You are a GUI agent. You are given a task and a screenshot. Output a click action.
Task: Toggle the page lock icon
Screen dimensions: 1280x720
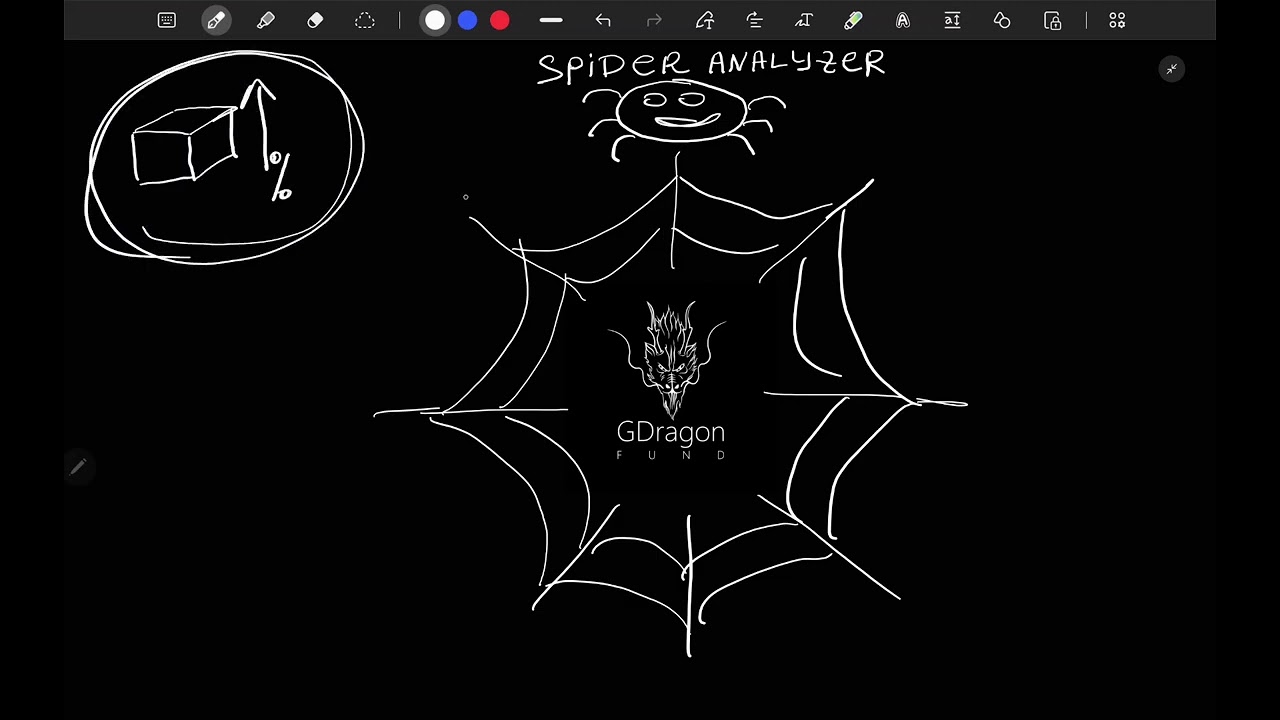[x=1052, y=20]
